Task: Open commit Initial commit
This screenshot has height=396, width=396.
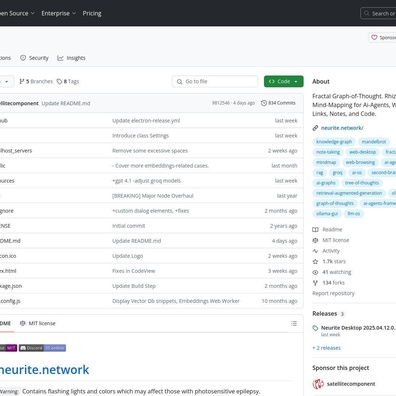Action: (x=129, y=226)
